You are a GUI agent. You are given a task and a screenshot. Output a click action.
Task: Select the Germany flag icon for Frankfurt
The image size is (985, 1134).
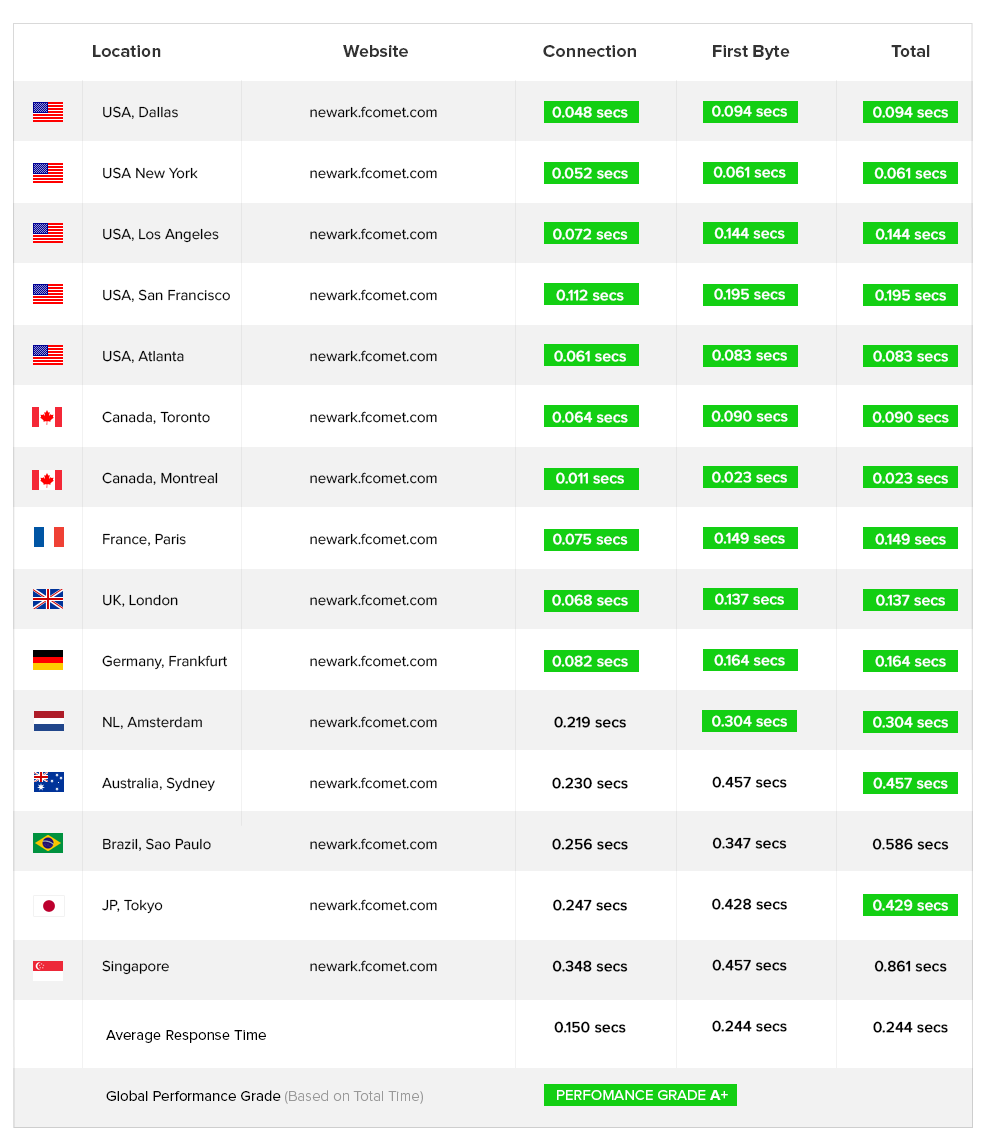coord(48,660)
